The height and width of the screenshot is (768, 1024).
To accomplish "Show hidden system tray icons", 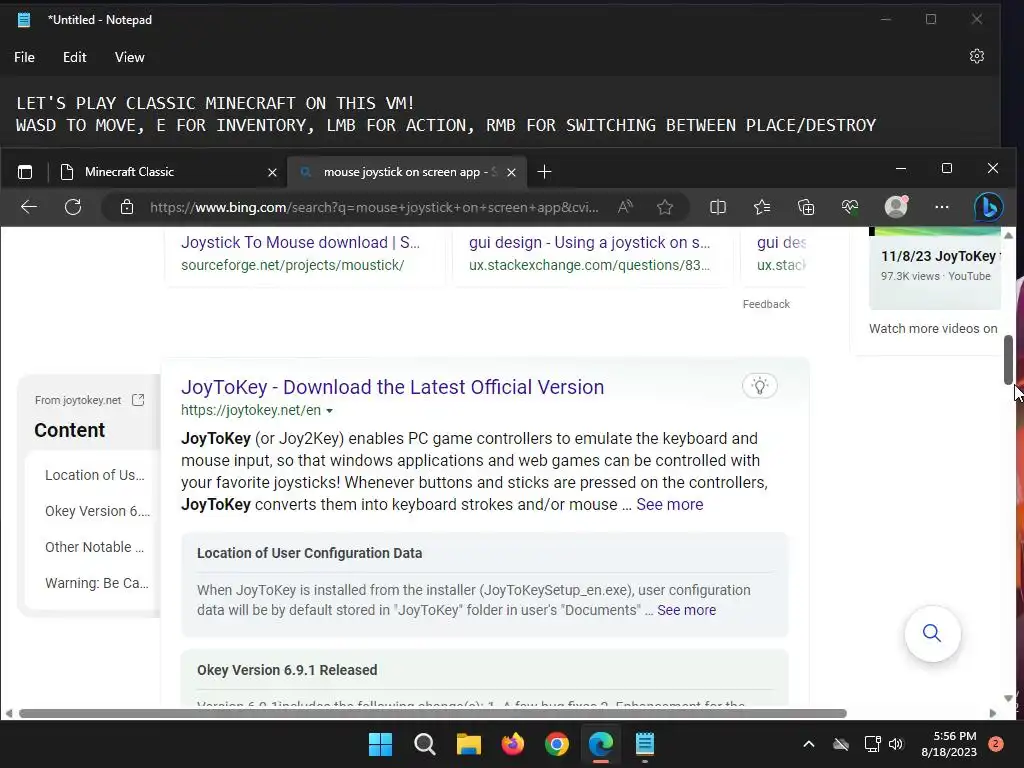I will [x=808, y=744].
